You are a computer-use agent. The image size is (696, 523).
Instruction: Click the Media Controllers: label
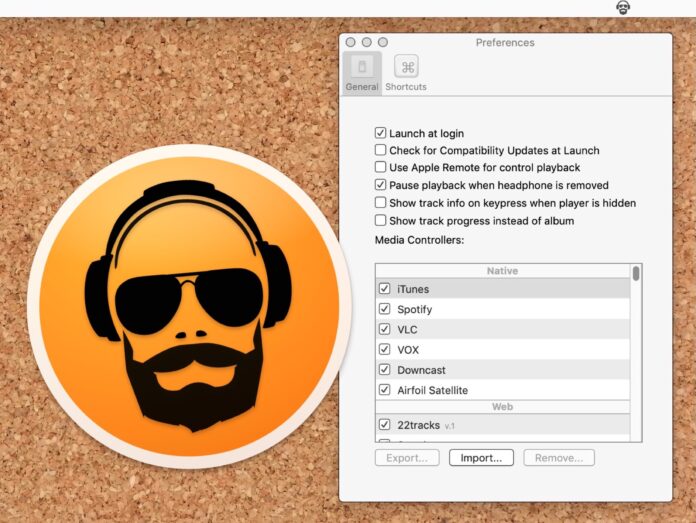[419, 240]
